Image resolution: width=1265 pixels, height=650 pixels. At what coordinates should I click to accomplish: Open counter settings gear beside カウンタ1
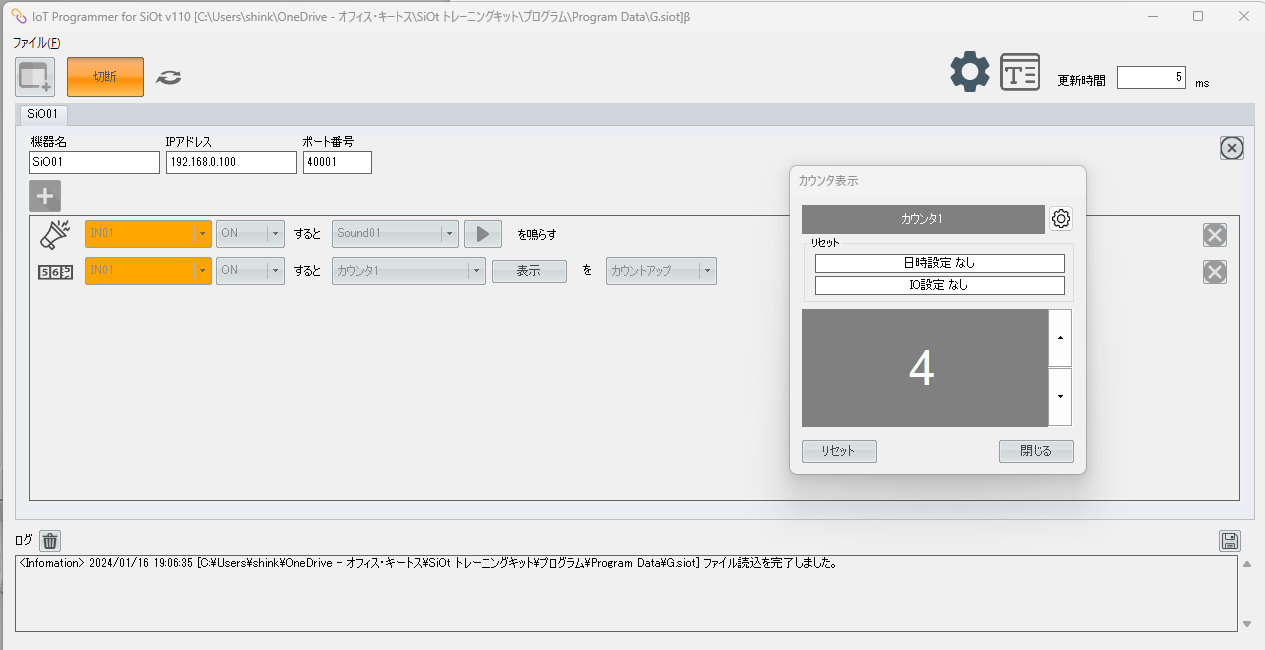pyautogui.click(x=1061, y=219)
